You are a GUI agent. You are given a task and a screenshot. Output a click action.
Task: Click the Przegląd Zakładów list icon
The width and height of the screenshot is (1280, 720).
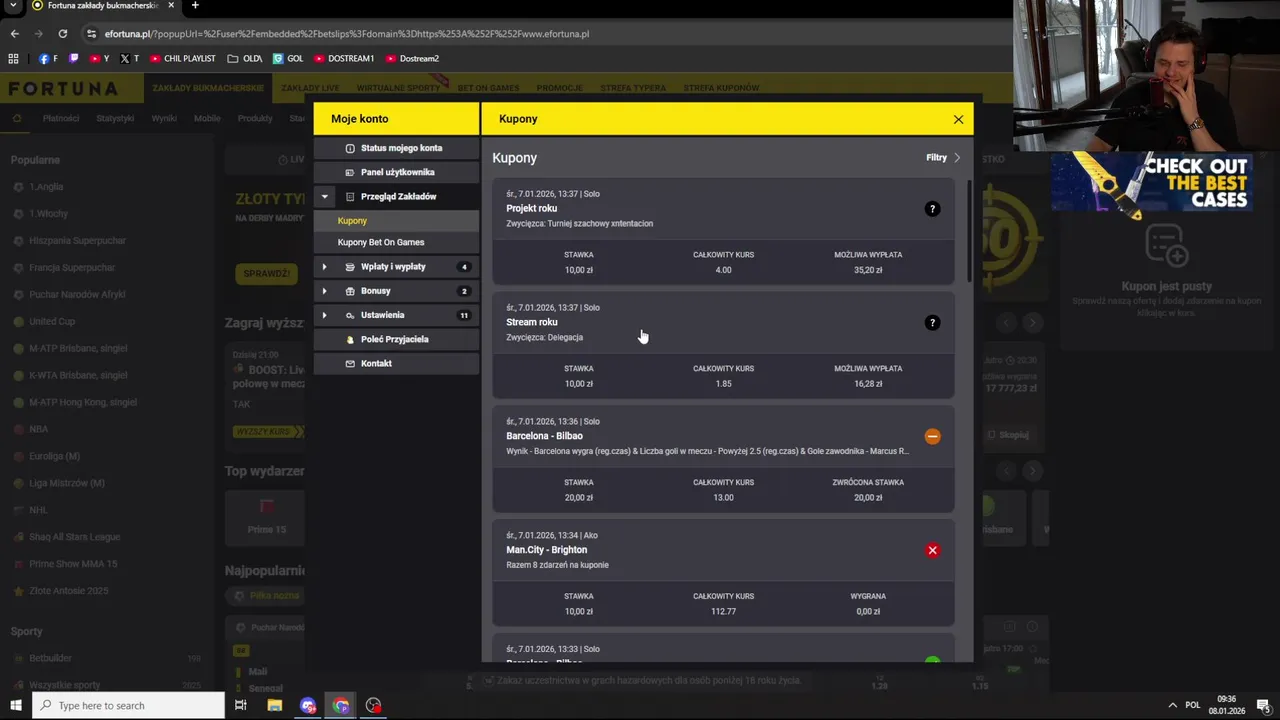click(350, 197)
